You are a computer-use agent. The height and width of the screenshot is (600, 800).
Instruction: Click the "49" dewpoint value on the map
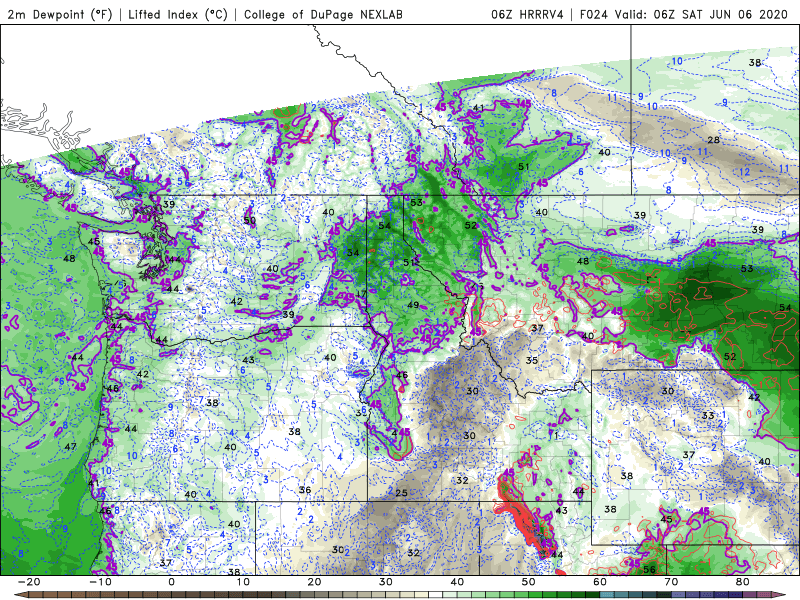tap(413, 305)
